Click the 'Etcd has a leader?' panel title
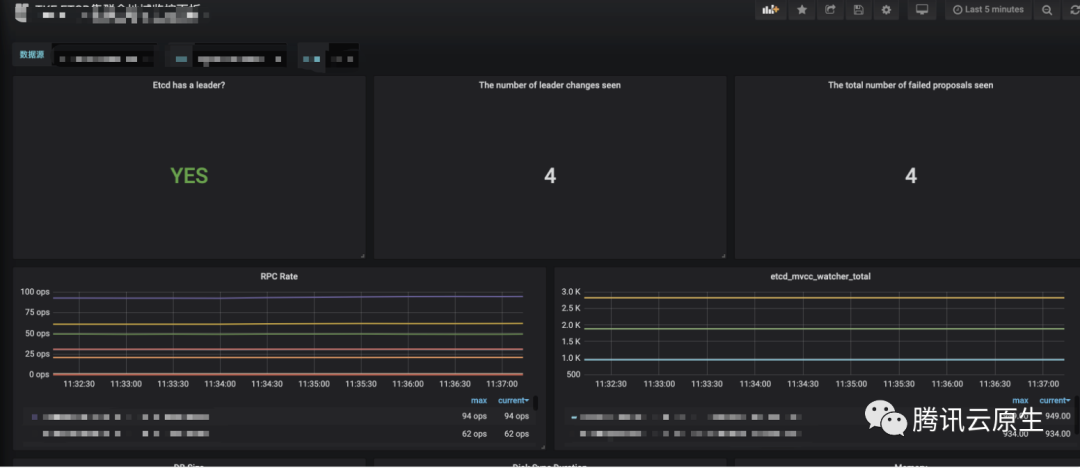1080x468 pixels. (x=189, y=86)
